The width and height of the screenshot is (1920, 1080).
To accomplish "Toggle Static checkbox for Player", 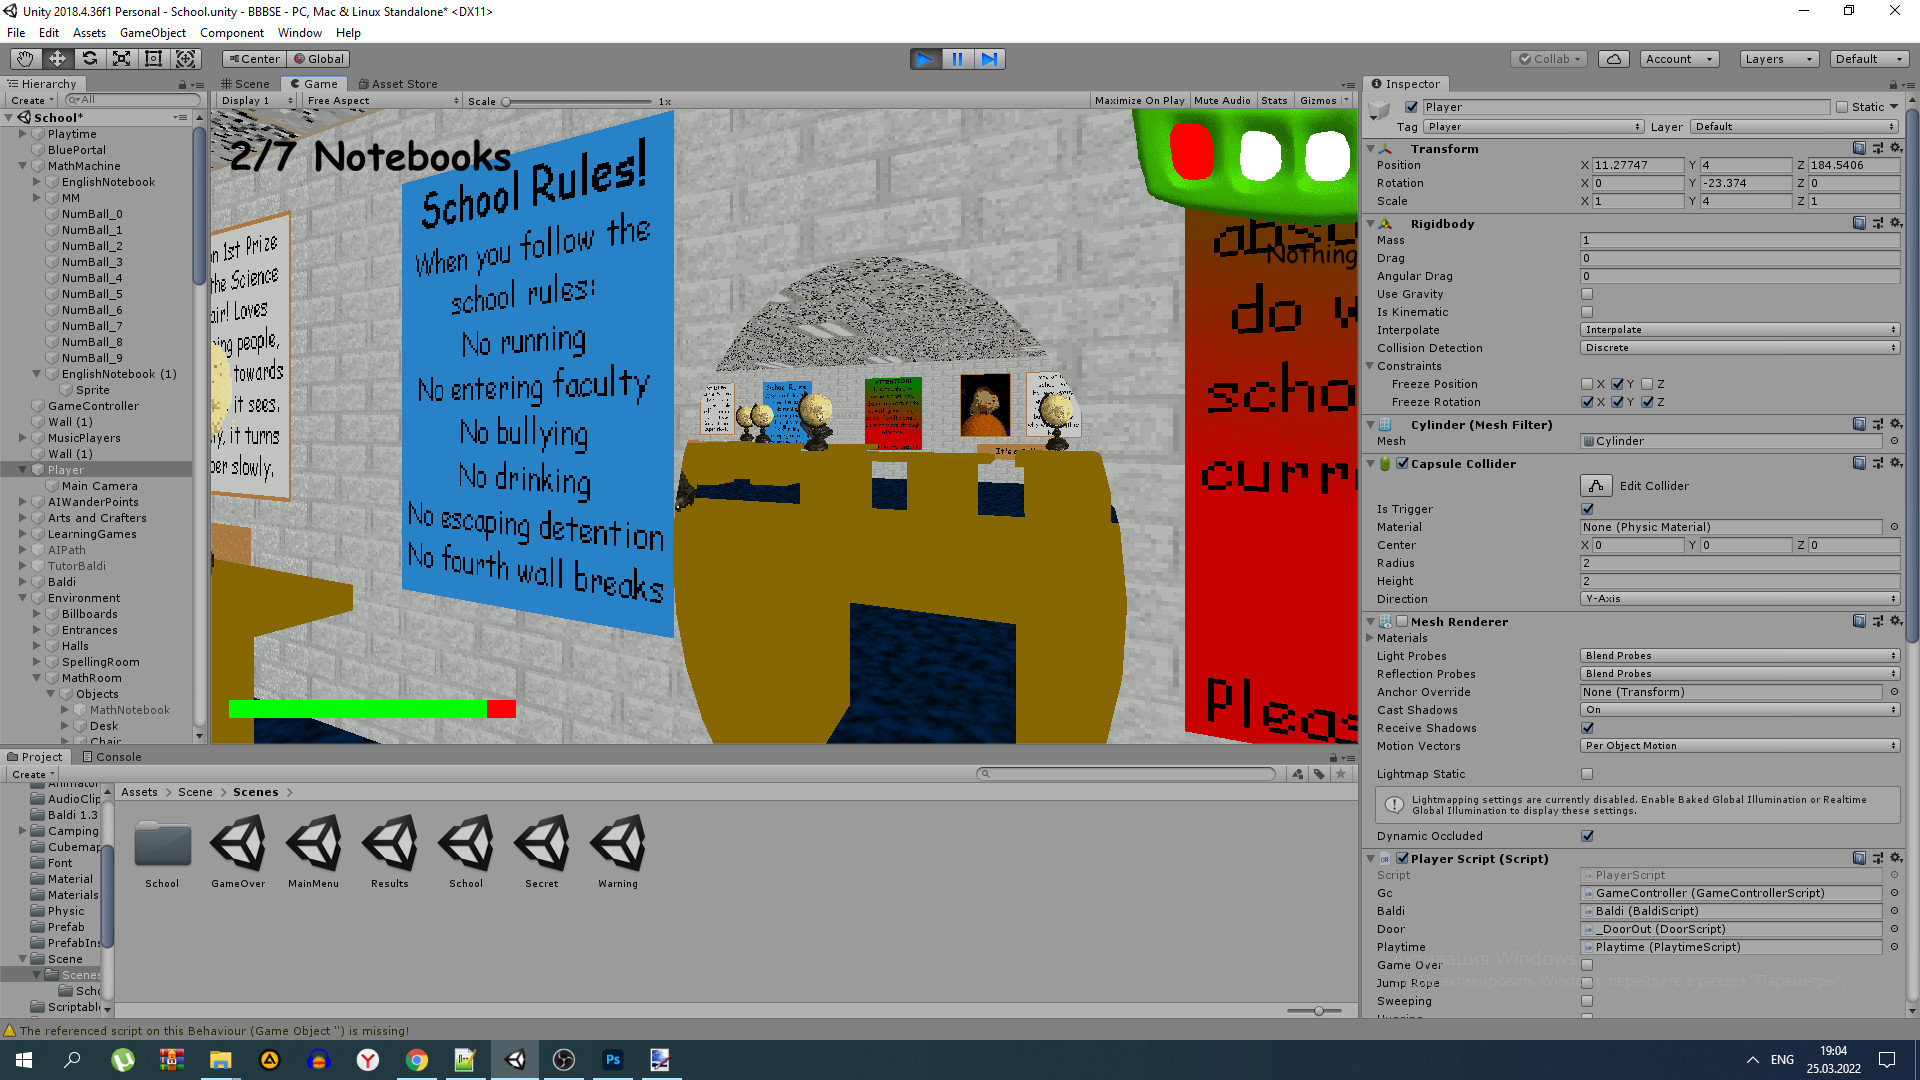I will 1842,107.
